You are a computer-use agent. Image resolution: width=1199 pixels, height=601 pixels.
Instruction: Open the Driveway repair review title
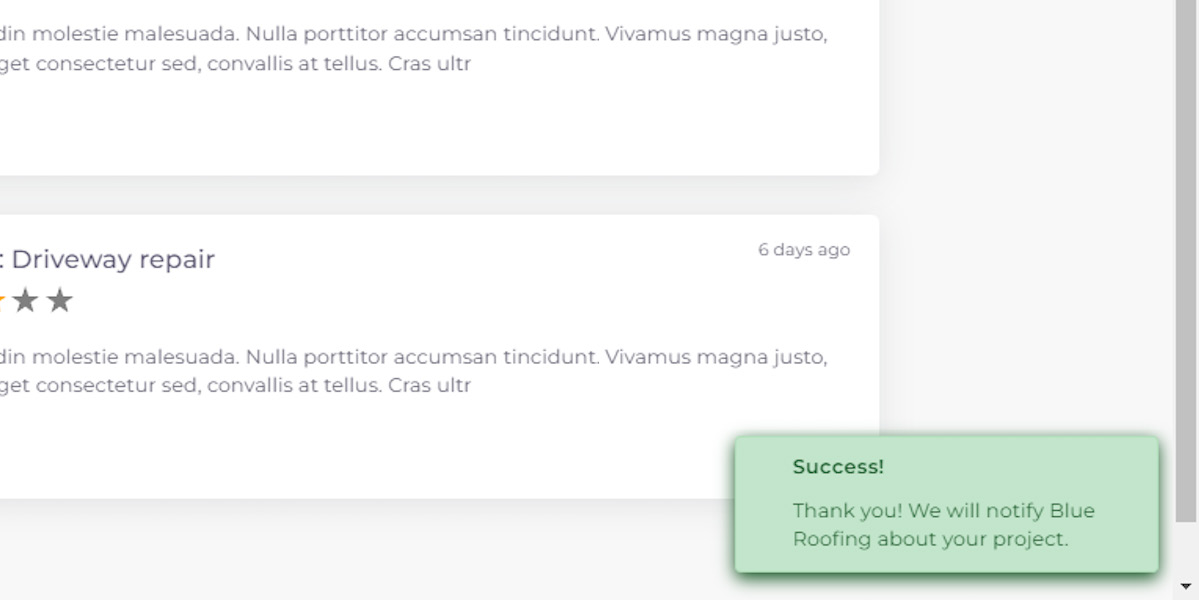point(107,259)
